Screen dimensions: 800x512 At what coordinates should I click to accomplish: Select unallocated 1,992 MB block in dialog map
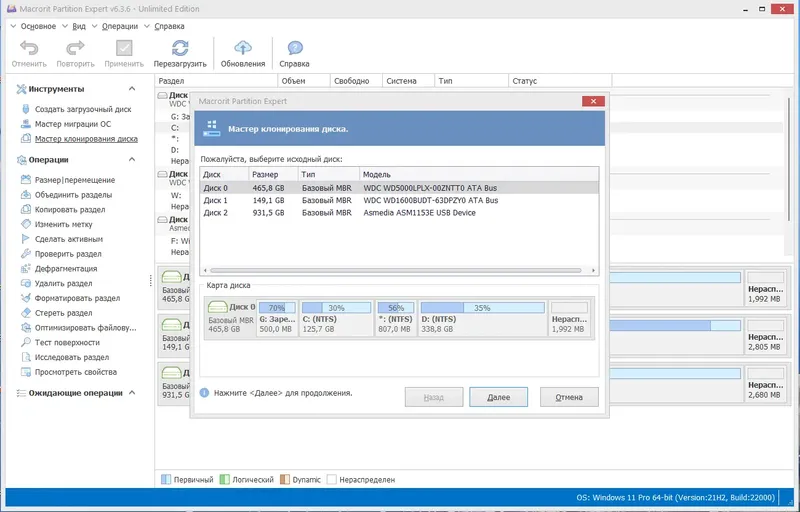(569, 318)
